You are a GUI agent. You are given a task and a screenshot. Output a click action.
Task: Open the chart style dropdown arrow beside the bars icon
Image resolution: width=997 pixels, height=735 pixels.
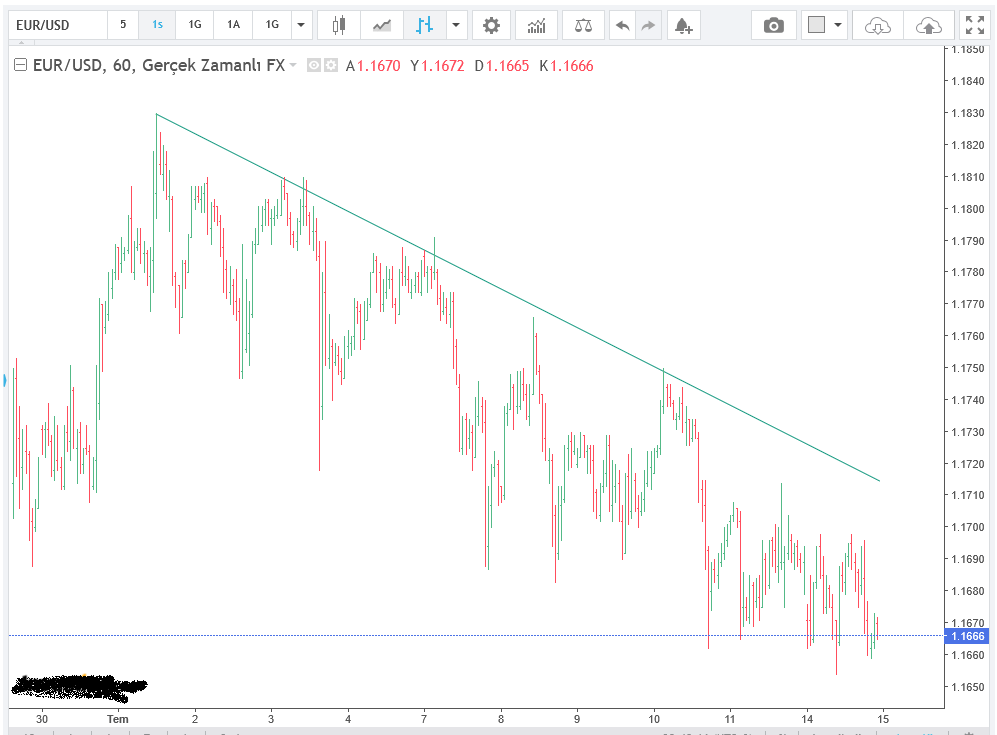point(456,25)
